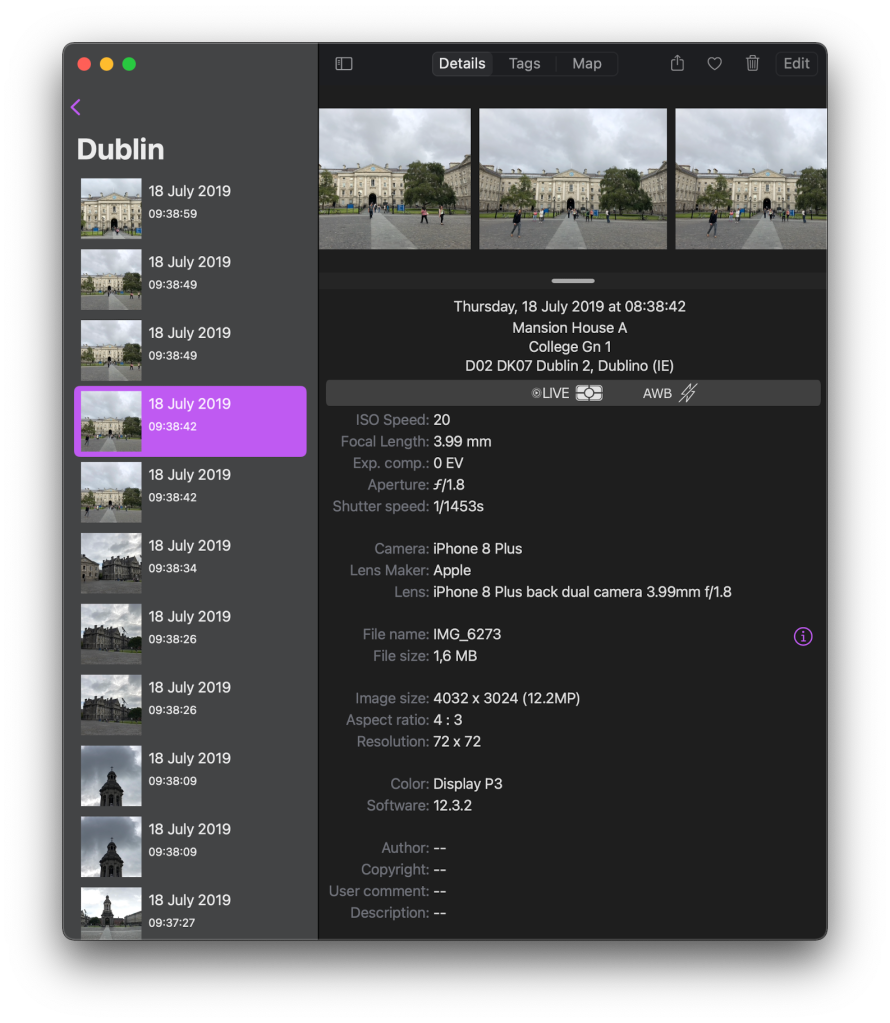The height and width of the screenshot is (1023, 890).
Task: Click the LIVE indicator in the metadata bar
Action: [552, 393]
